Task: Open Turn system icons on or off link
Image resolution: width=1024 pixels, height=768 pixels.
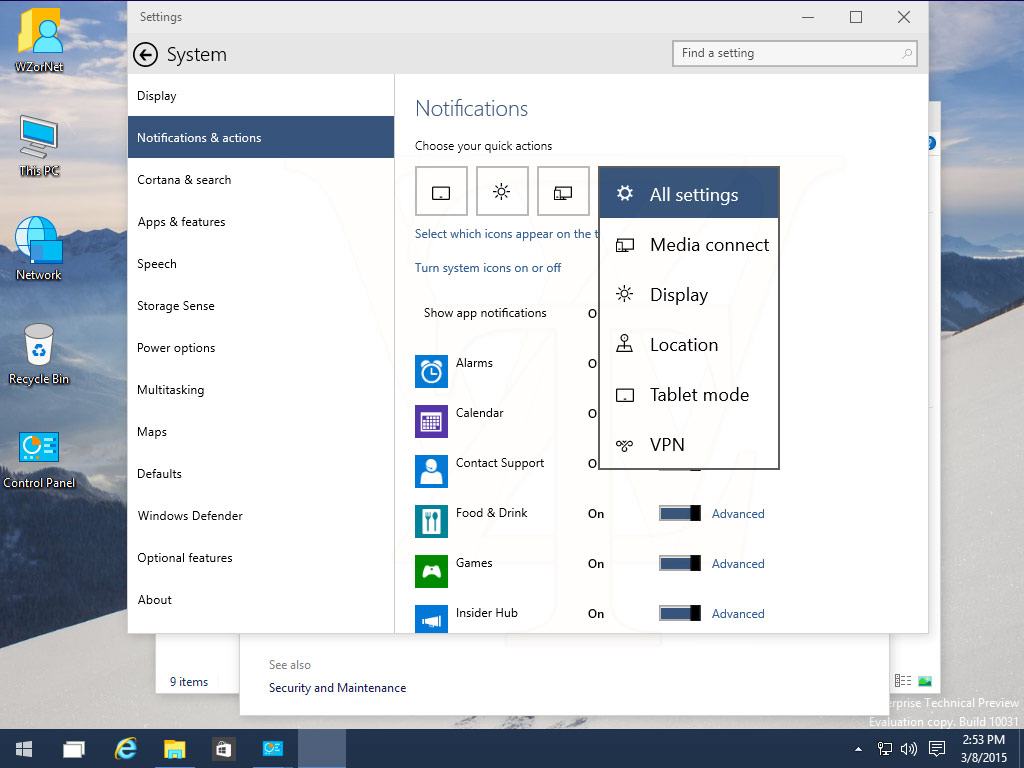Action: tap(488, 268)
